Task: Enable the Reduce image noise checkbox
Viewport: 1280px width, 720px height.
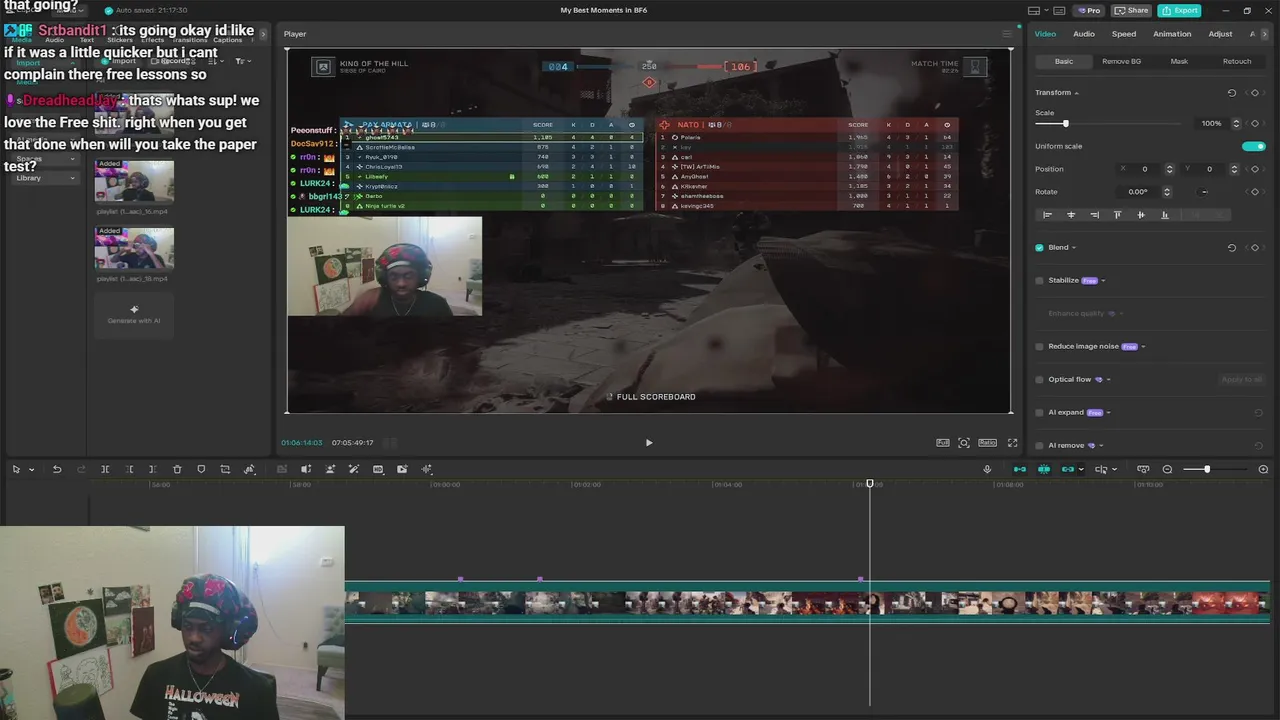Action: (x=1039, y=346)
